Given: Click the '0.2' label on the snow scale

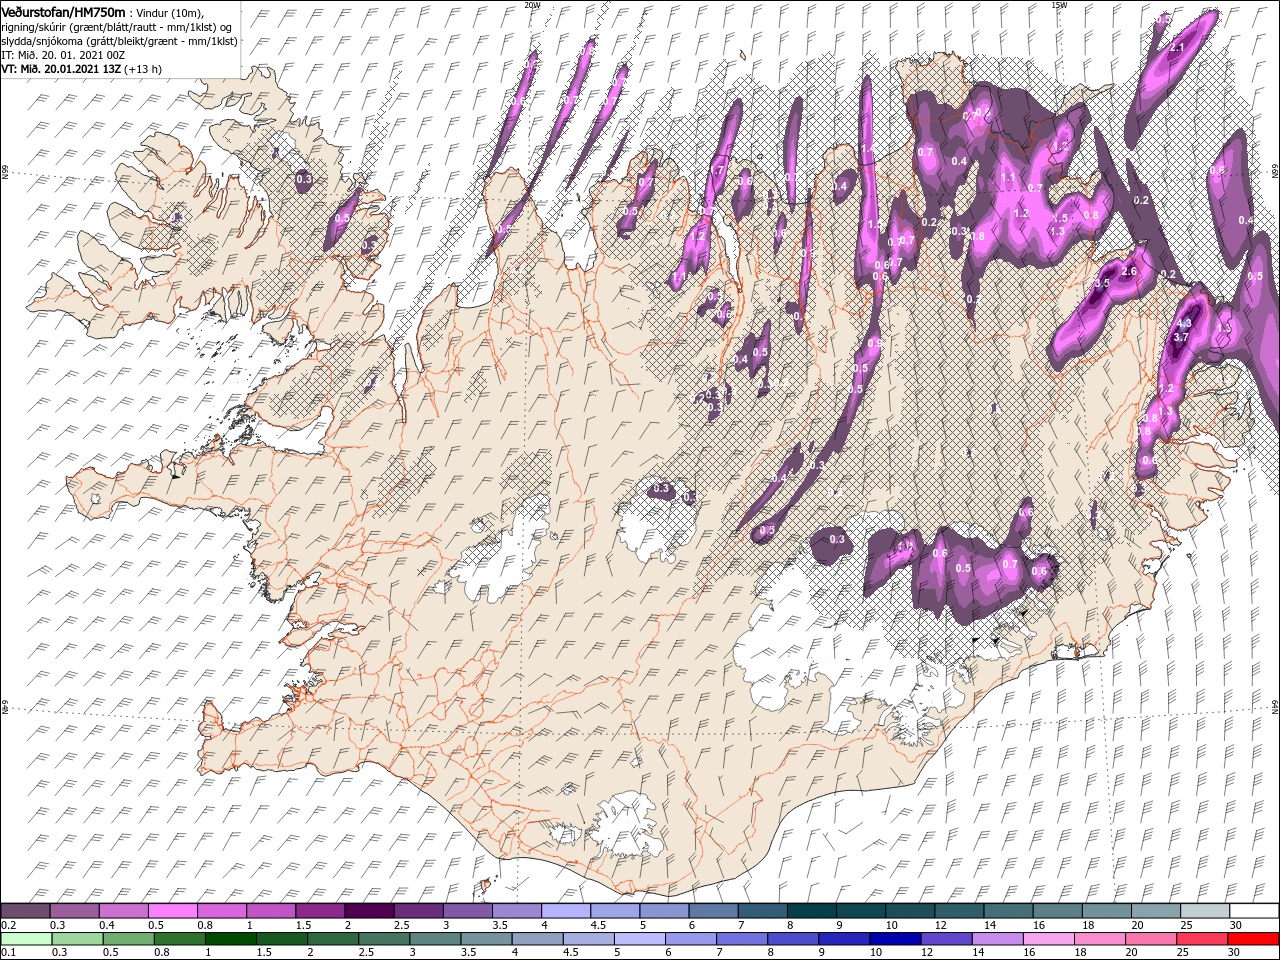Looking at the screenshot, I should pos(9,925).
